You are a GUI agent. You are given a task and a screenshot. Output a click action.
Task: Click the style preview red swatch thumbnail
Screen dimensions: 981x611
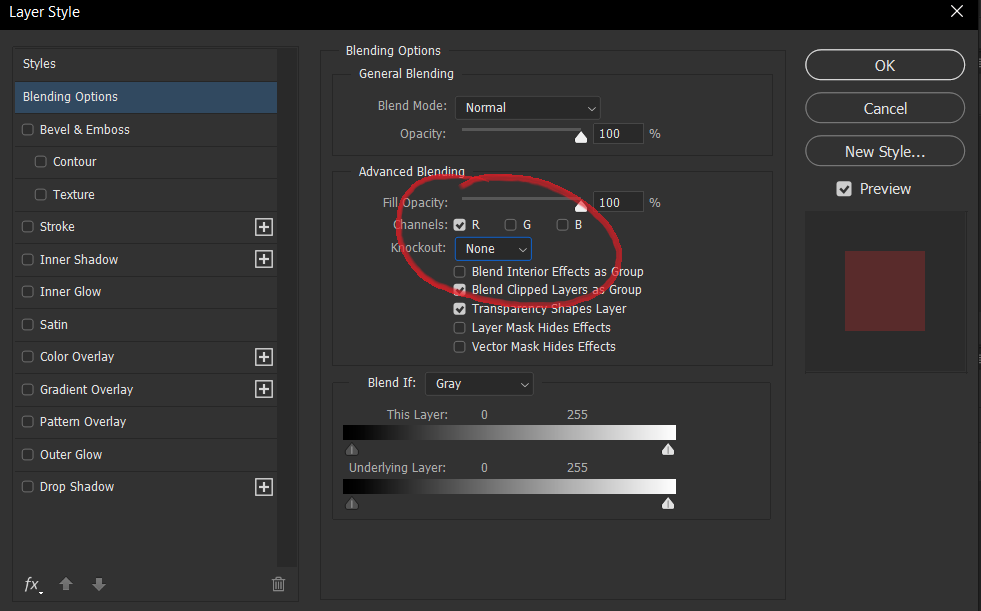[x=885, y=291]
